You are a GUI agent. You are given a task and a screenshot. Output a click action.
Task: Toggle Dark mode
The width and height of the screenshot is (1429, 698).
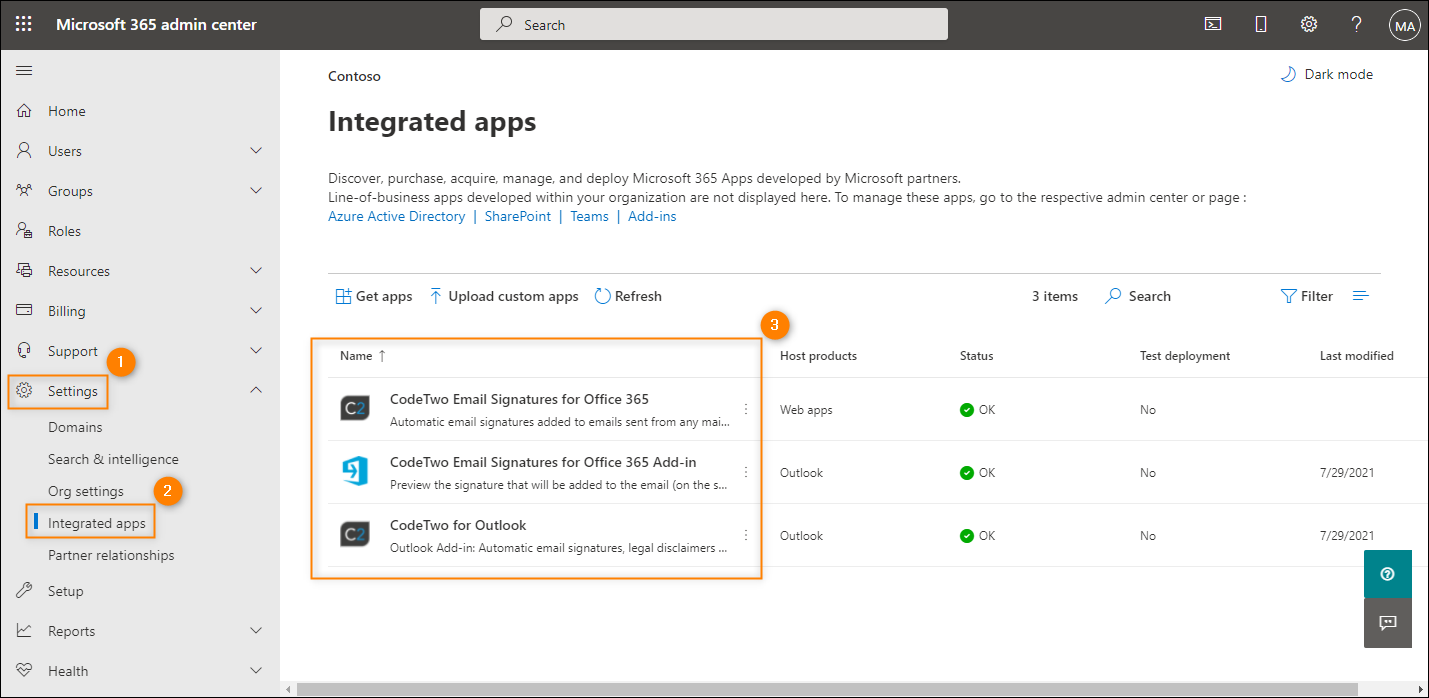[1327, 74]
